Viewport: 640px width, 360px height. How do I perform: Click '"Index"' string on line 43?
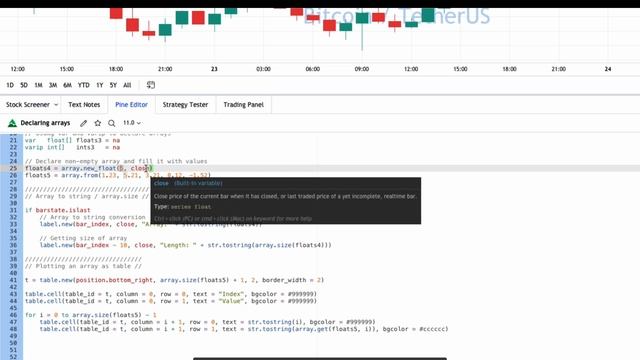(x=231, y=294)
